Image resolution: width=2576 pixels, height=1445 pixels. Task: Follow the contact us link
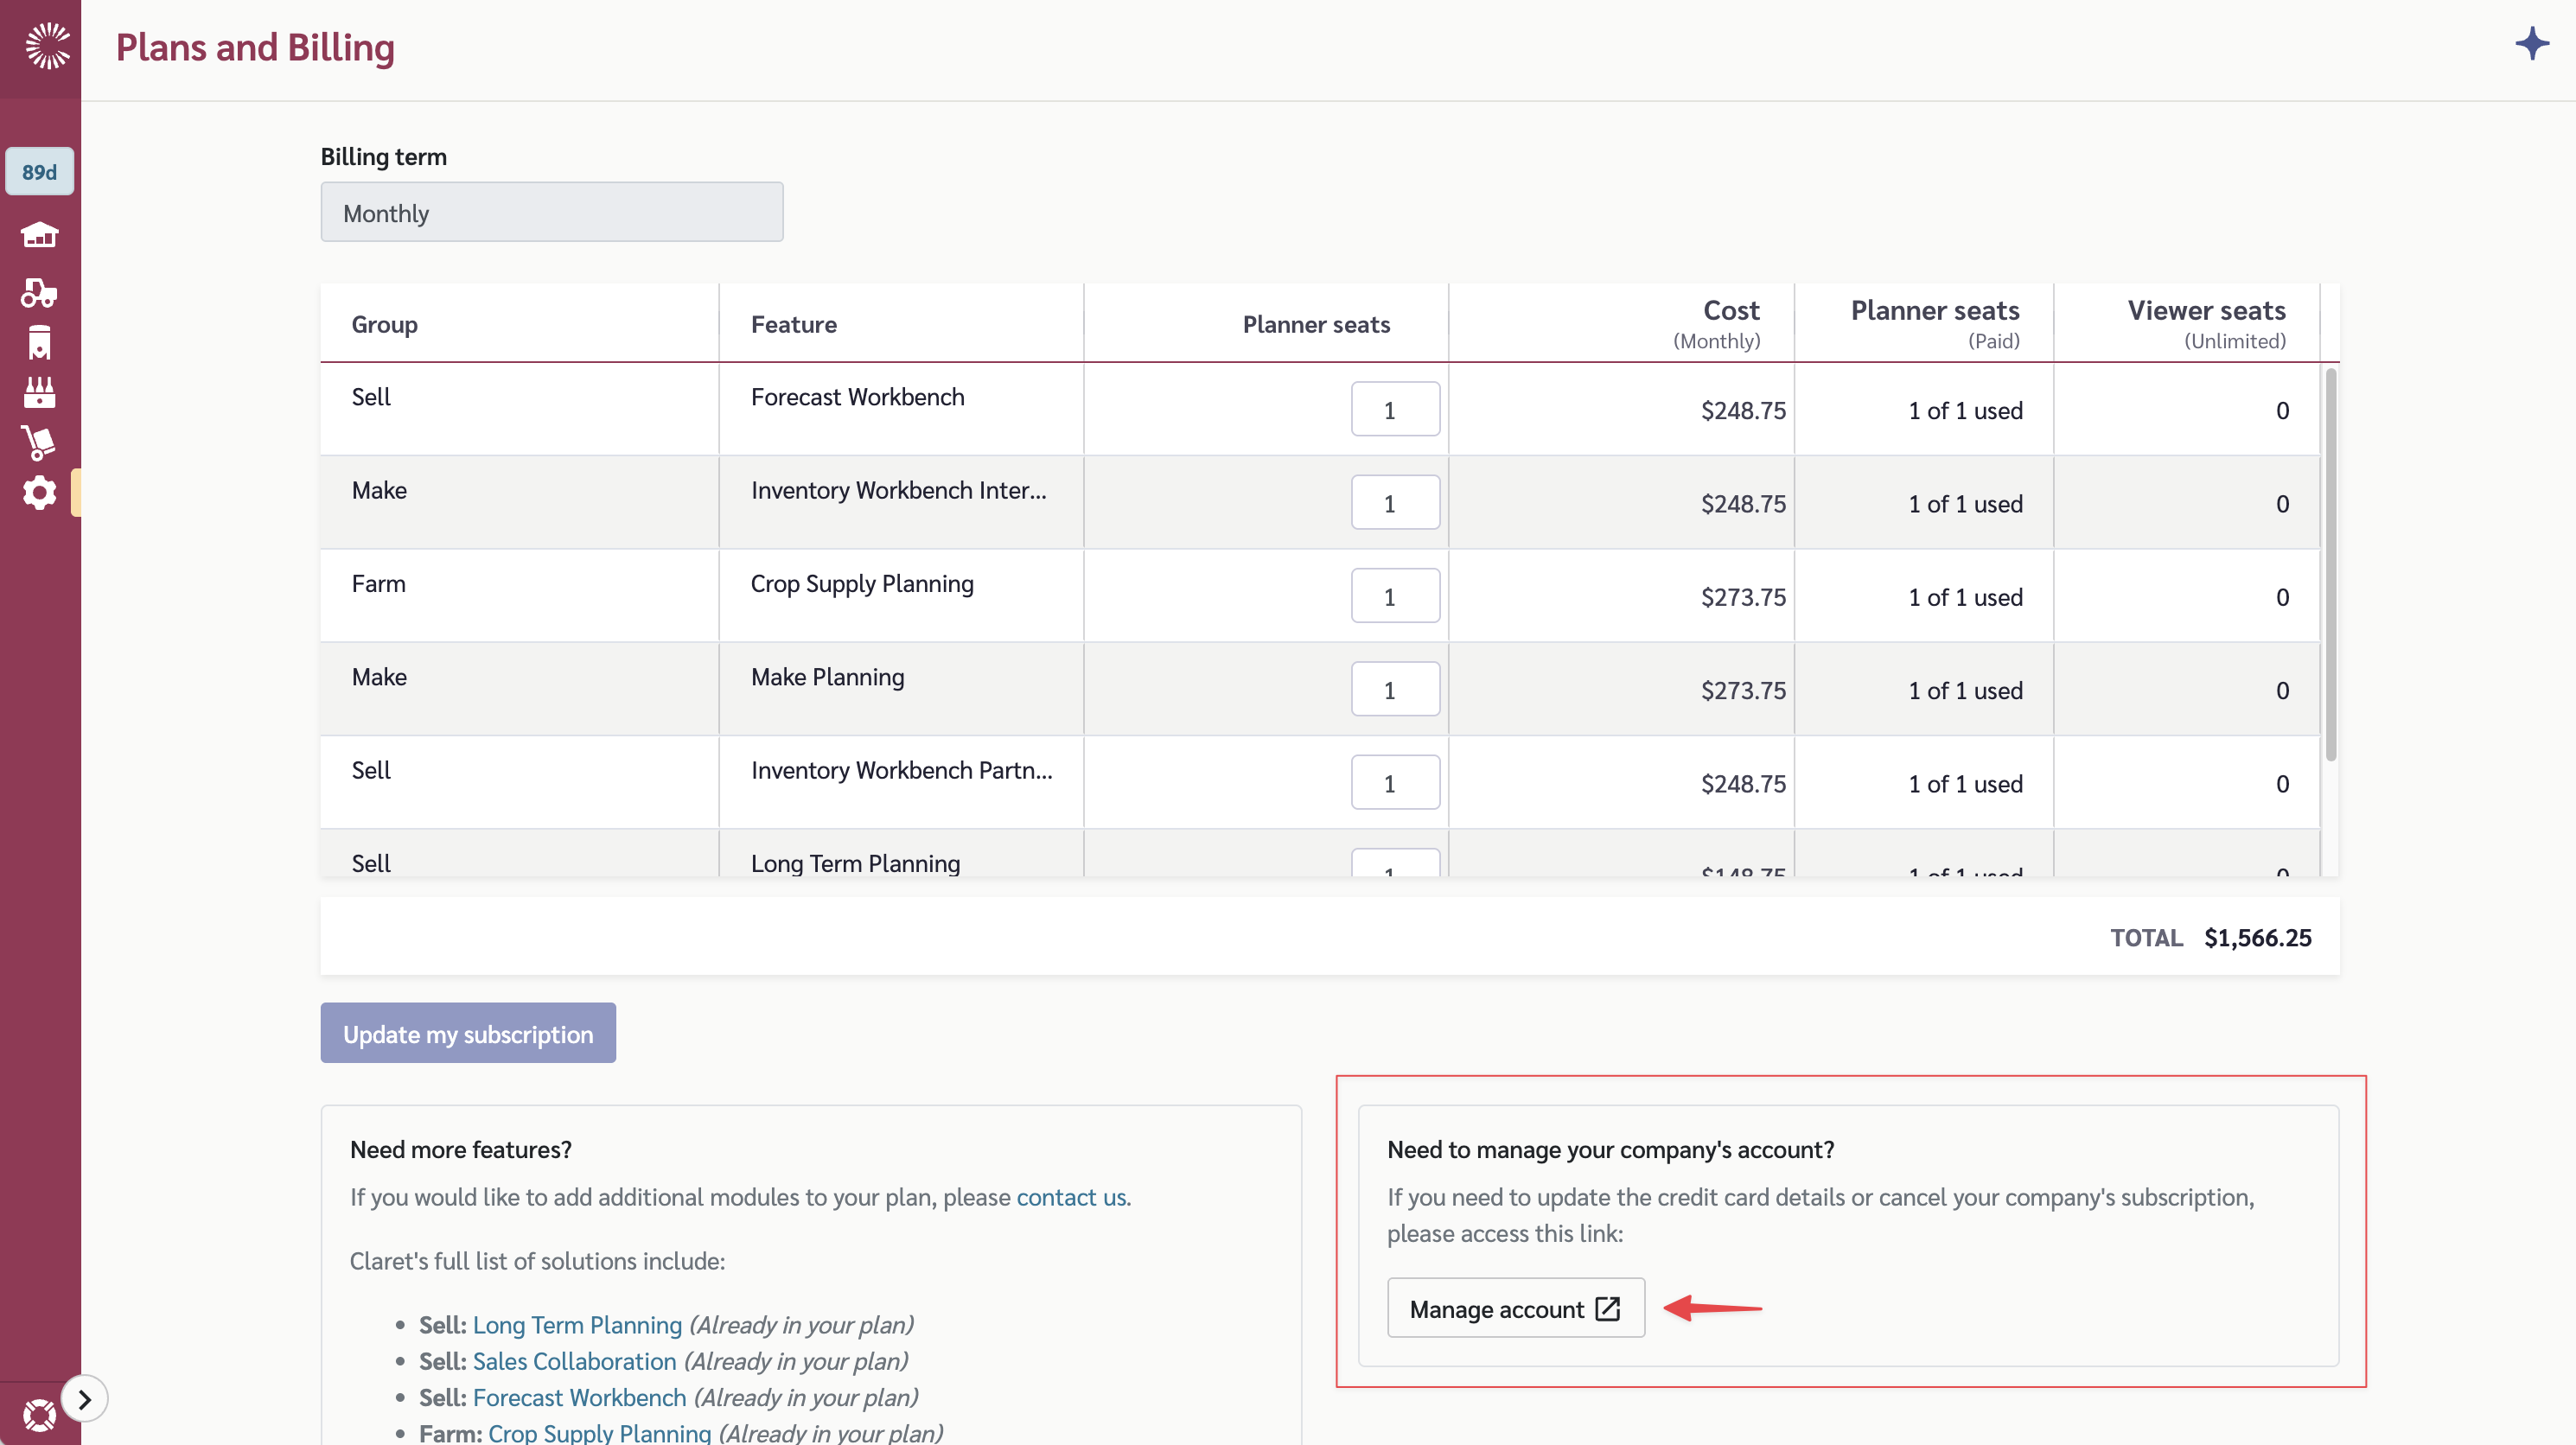coord(1071,1197)
